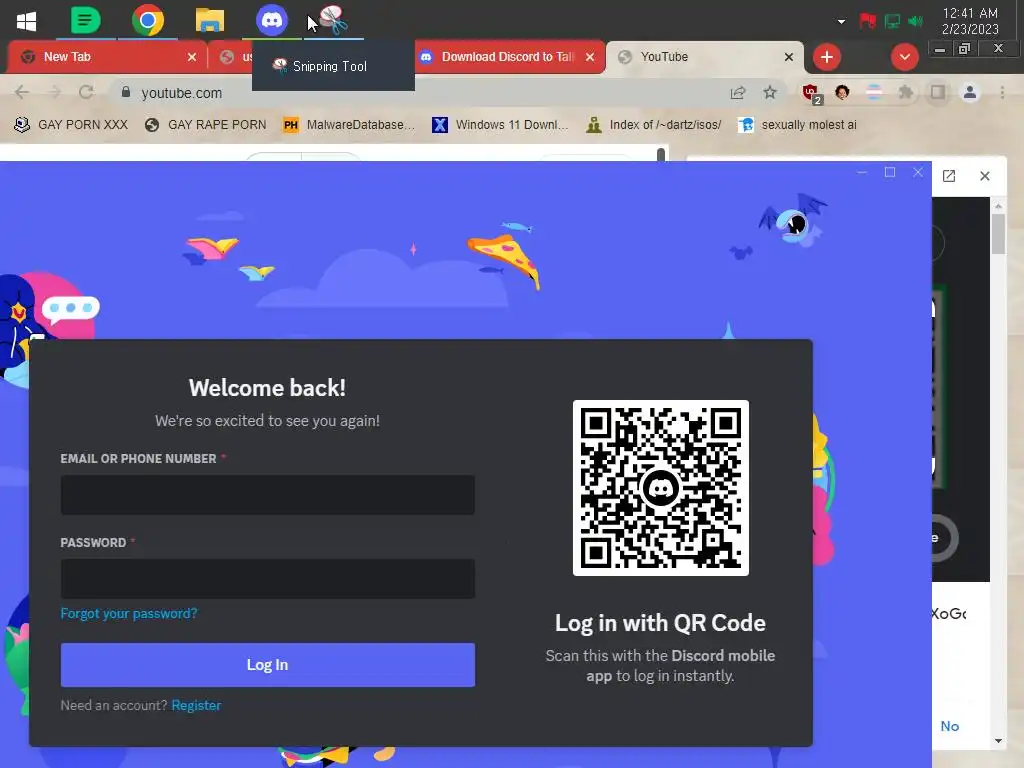
Task: Open the uBlock extension icon
Action: 812,93
